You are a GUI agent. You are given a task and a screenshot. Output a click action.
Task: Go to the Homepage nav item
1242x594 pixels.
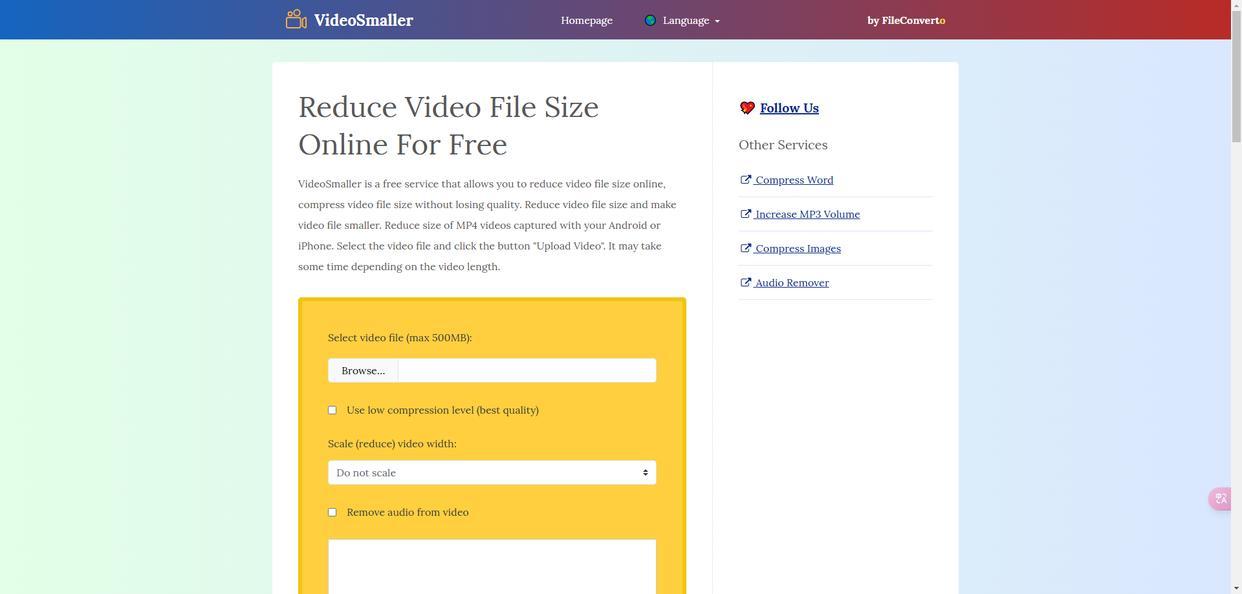click(x=586, y=20)
